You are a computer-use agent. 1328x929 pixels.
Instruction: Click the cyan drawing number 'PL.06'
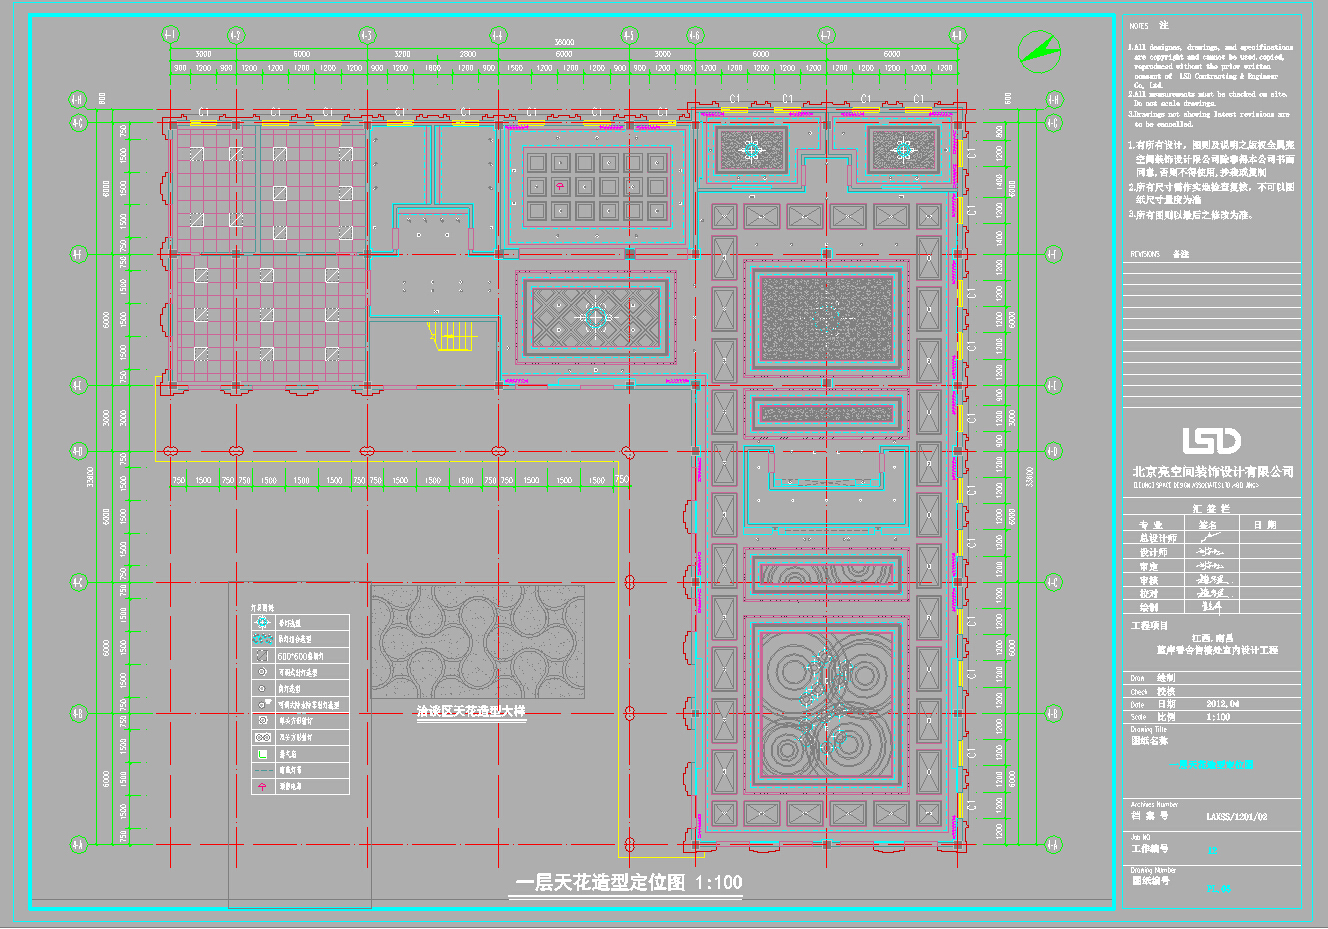click(x=1219, y=888)
